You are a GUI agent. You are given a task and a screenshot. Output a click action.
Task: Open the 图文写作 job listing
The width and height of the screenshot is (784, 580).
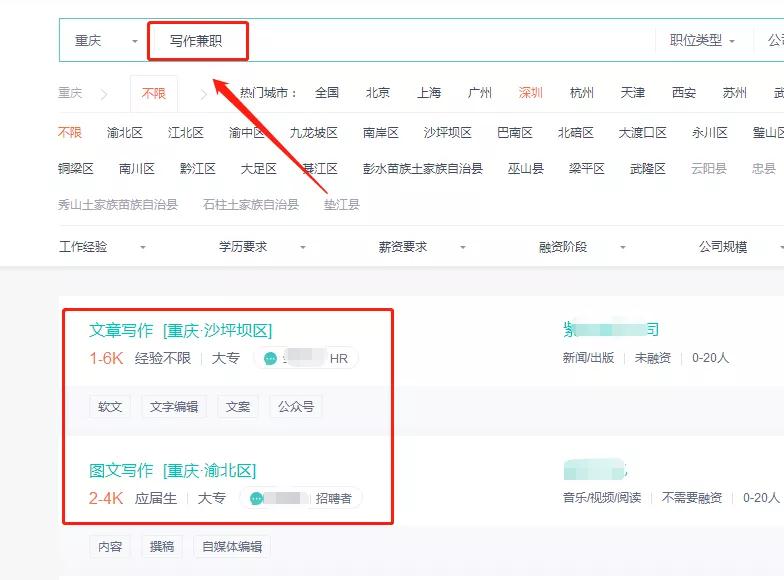(121, 470)
